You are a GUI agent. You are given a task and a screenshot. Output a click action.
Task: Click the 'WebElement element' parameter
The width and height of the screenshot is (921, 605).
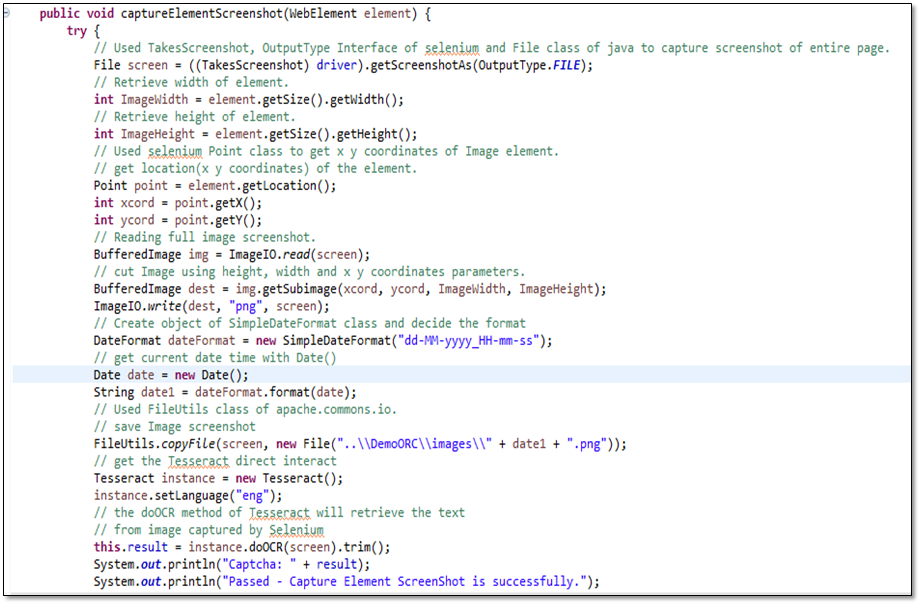(x=350, y=14)
